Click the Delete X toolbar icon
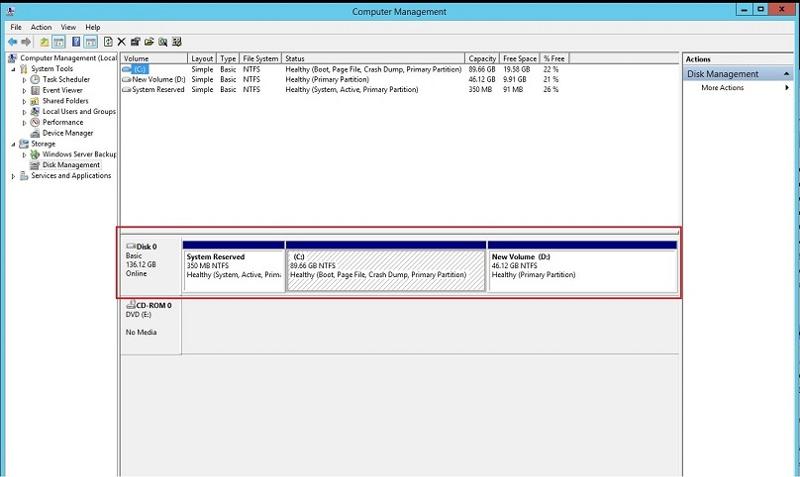The width and height of the screenshot is (800, 477). tap(121, 42)
